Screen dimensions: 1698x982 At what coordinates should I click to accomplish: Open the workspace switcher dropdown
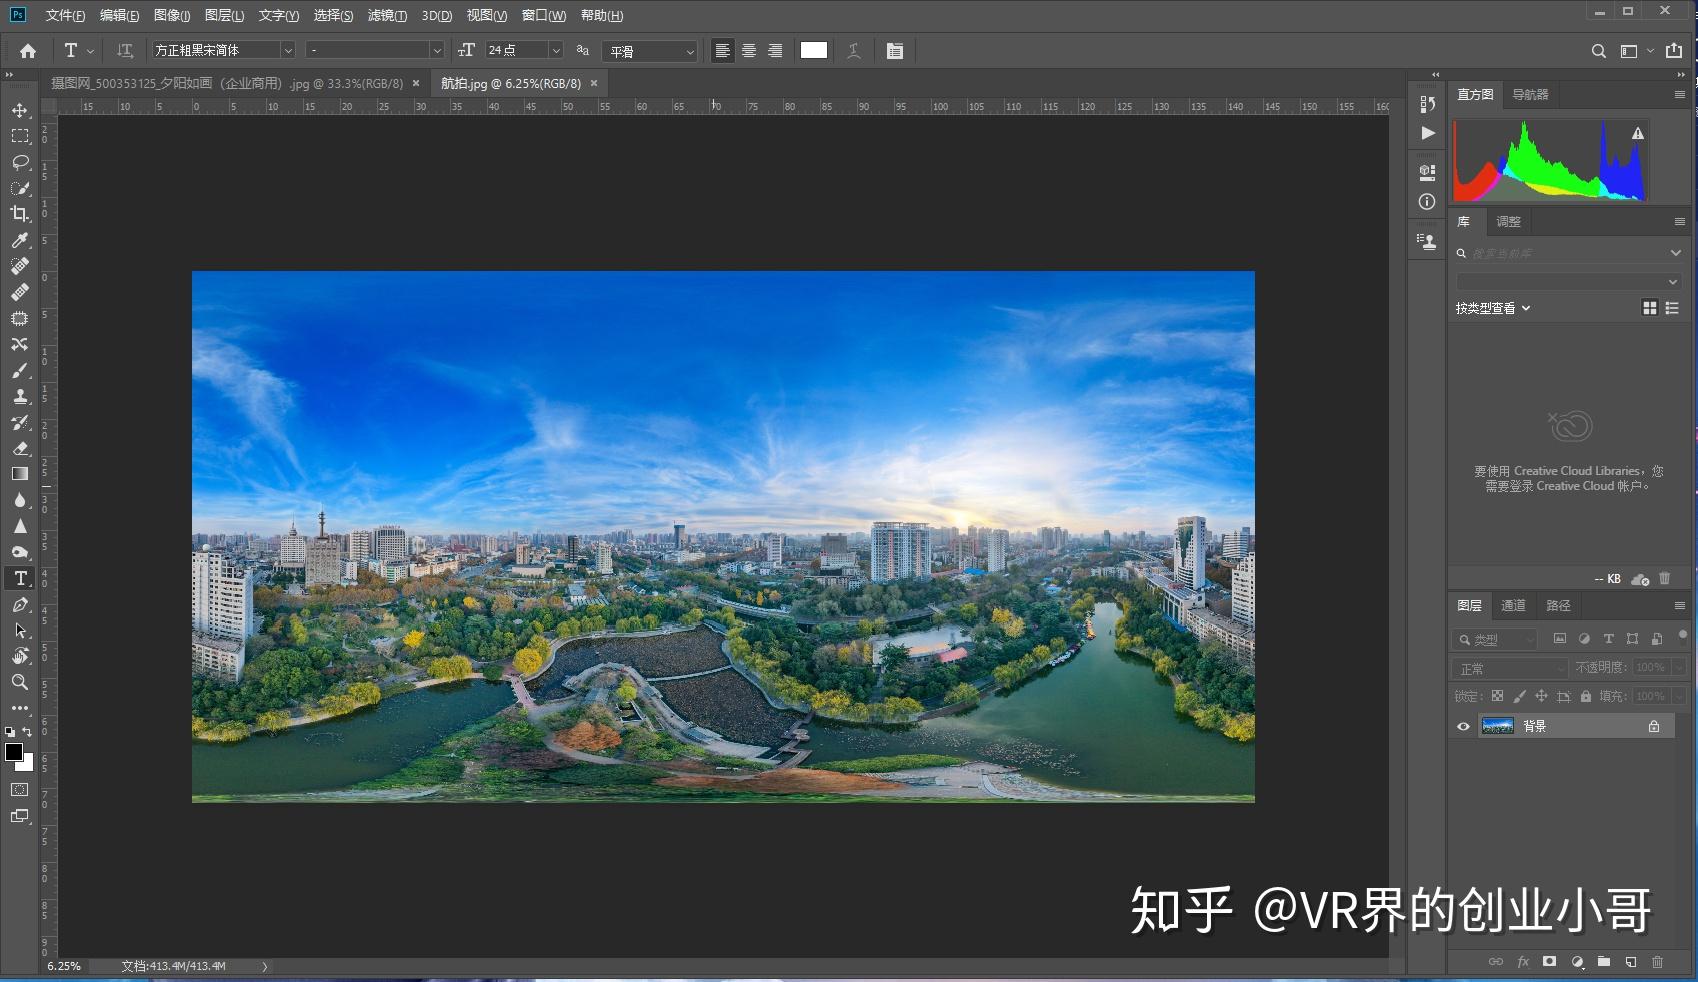click(x=1637, y=51)
